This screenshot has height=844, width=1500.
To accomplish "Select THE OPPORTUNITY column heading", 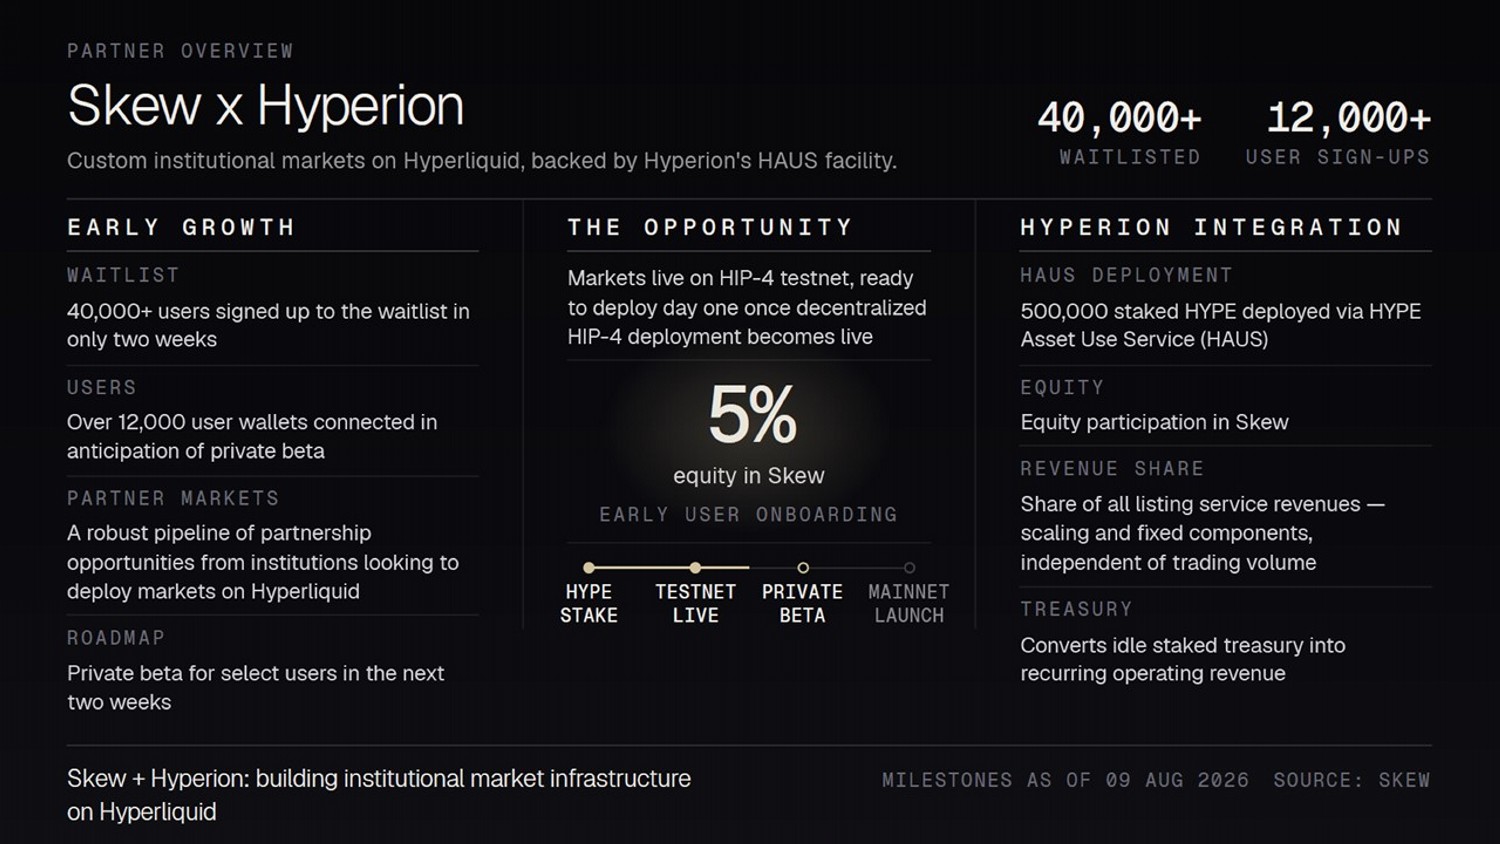I will click(x=710, y=227).
